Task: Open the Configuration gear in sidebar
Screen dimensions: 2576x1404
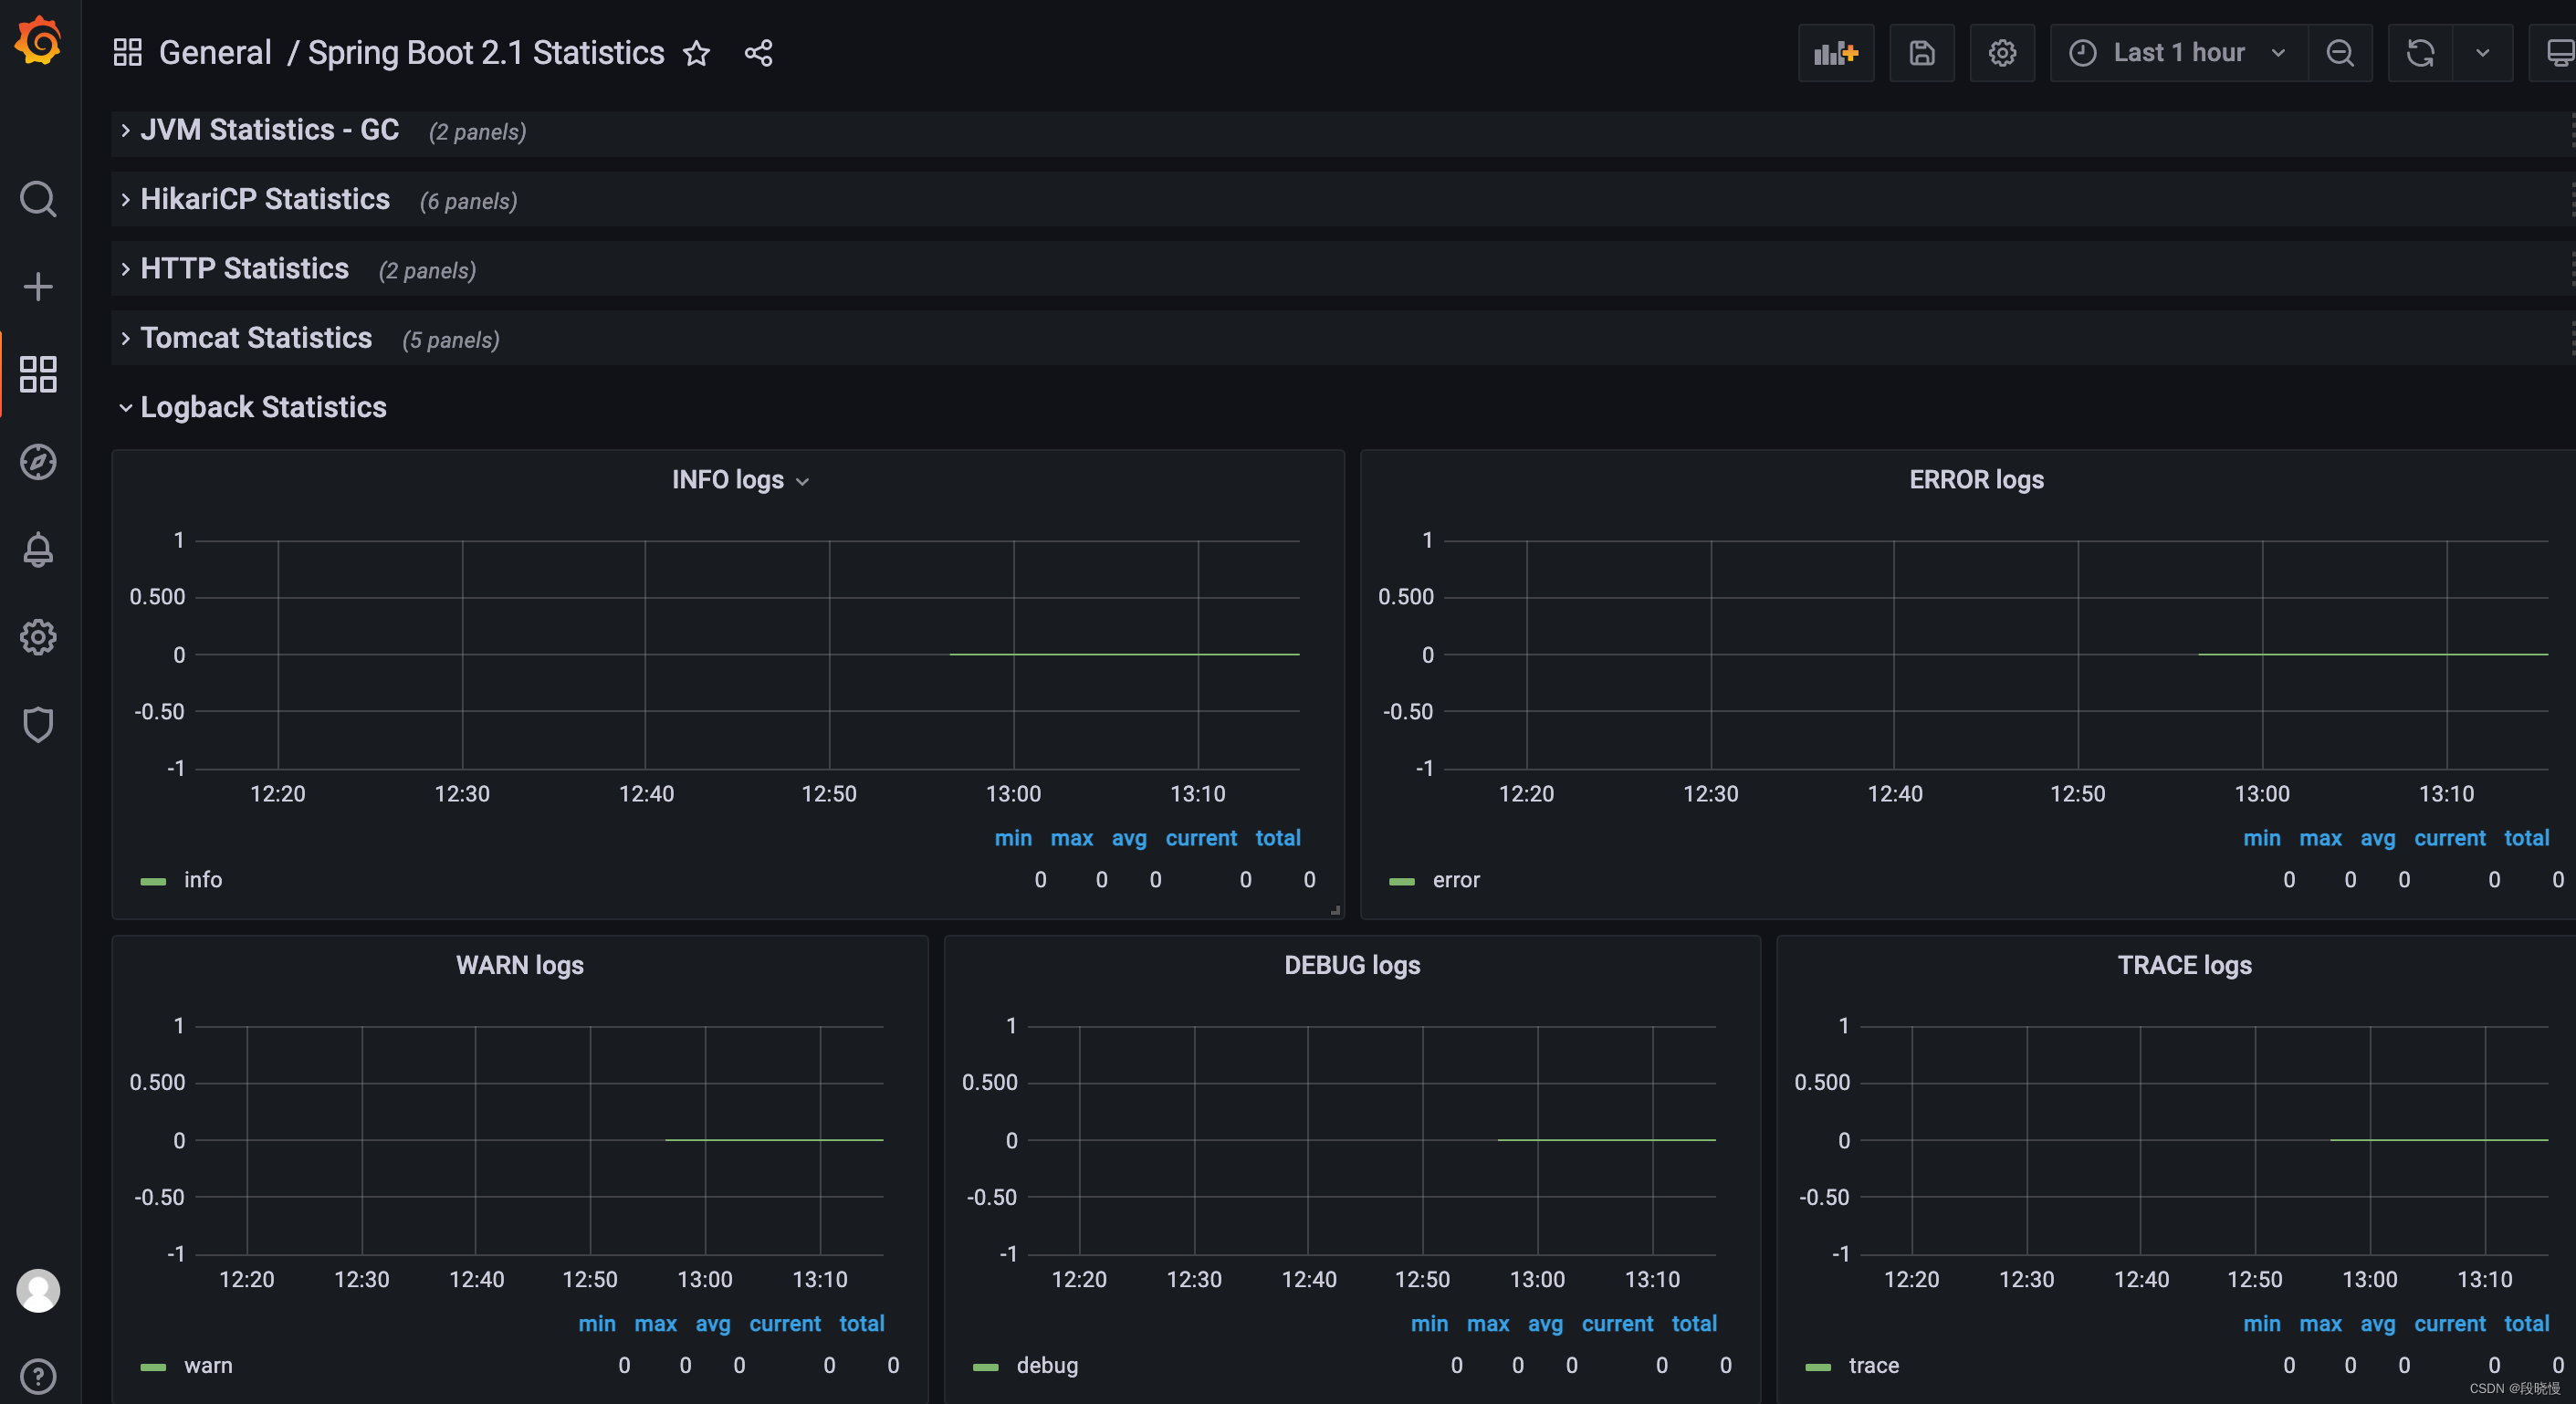Action: coord(38,637)
